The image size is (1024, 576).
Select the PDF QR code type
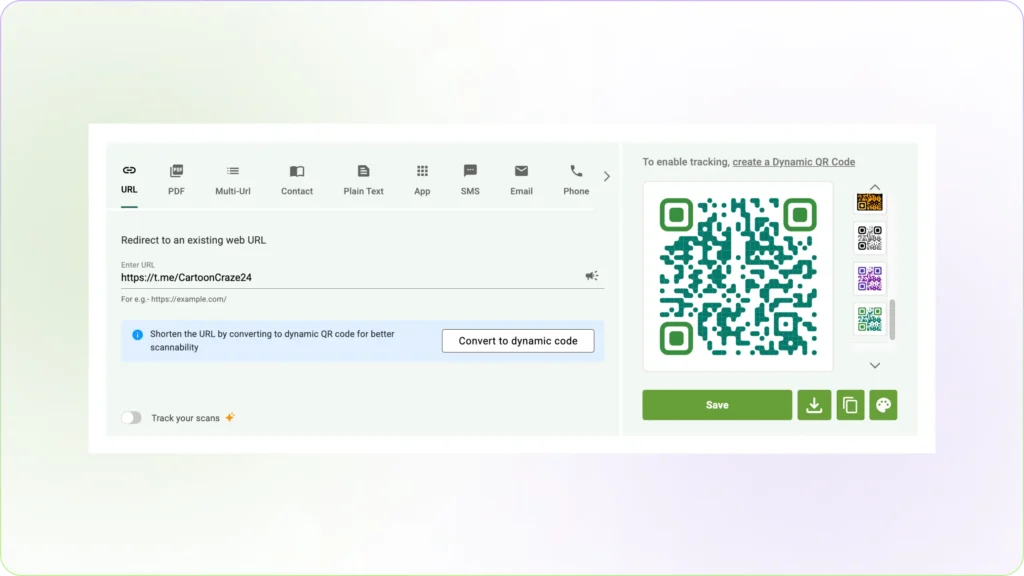(x=176, y=178)
